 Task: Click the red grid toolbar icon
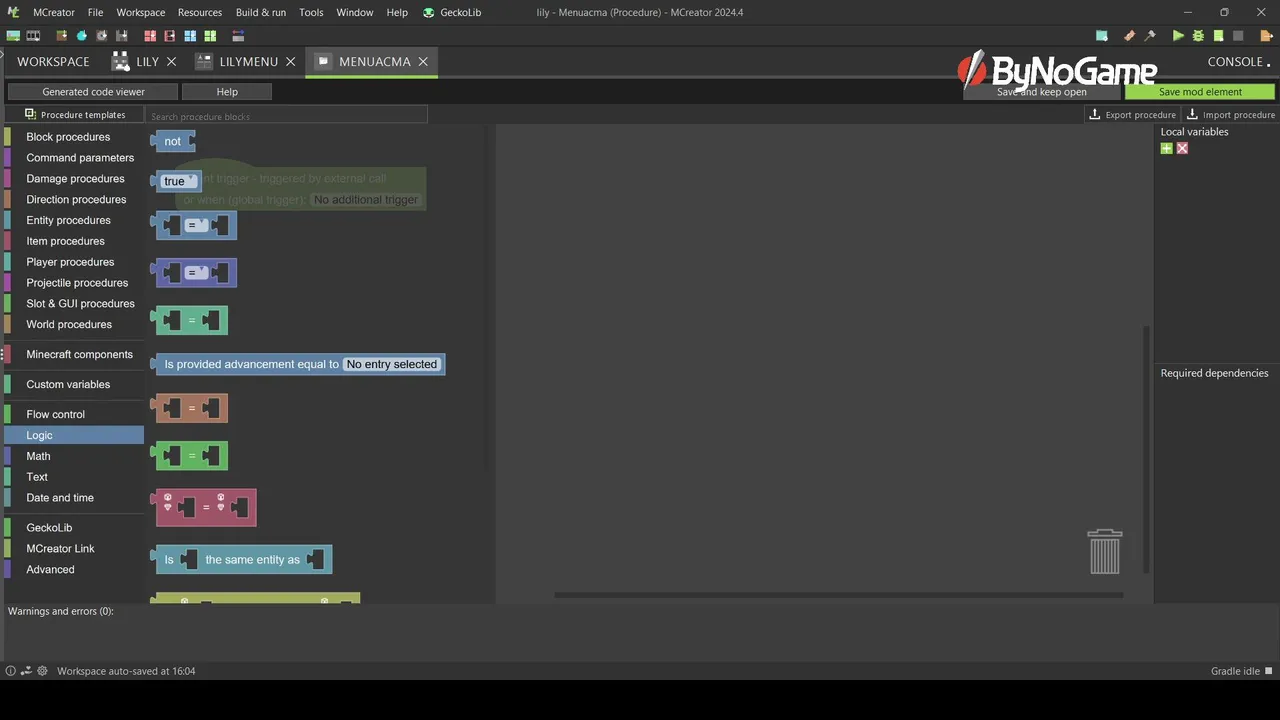click(150, 36)
